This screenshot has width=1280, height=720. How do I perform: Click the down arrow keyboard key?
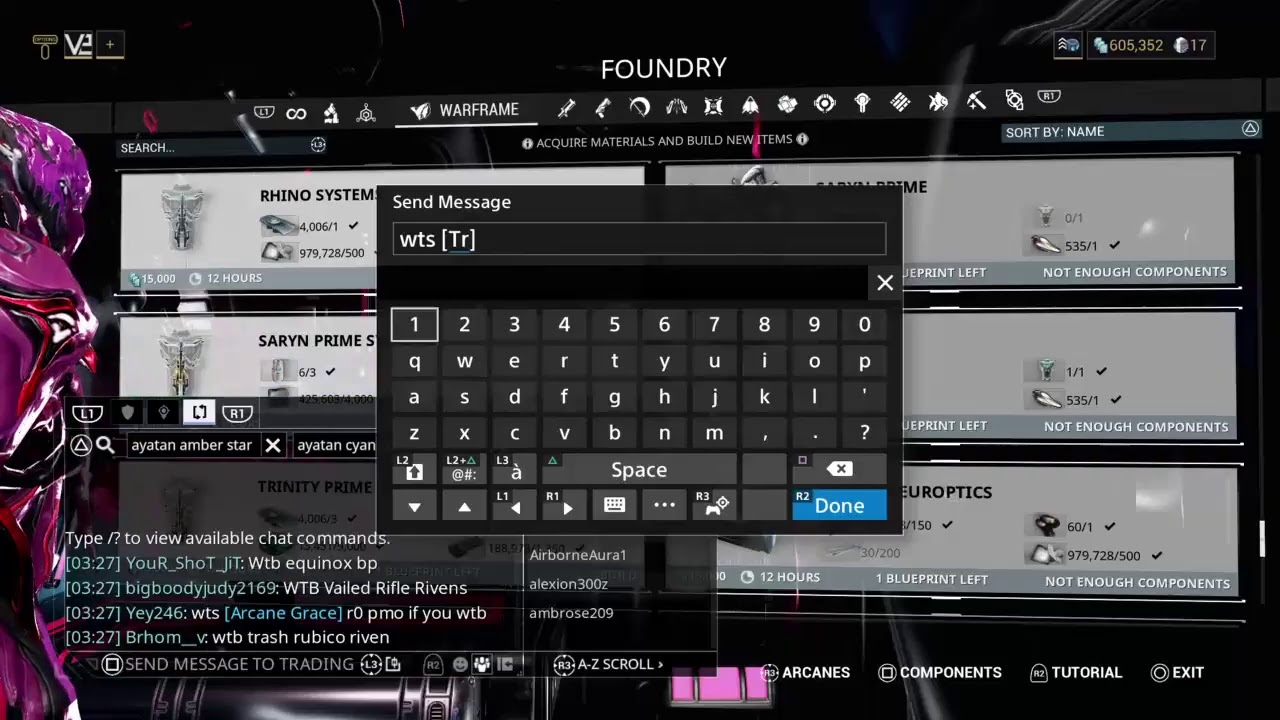[x=414, y=506]
